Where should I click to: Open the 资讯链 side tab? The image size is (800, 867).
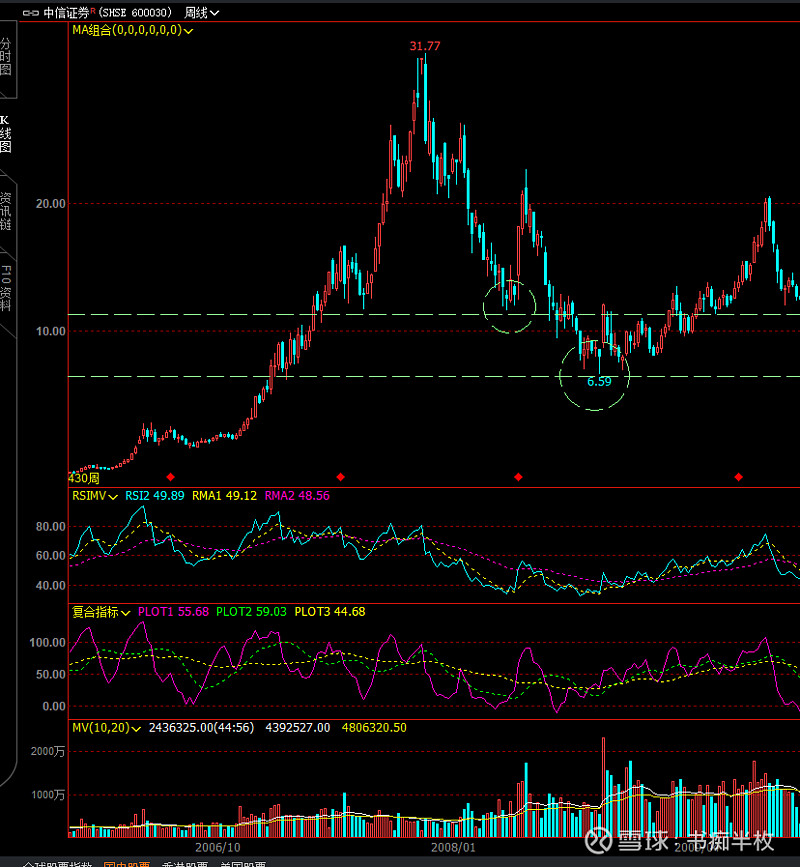point(6,211)
